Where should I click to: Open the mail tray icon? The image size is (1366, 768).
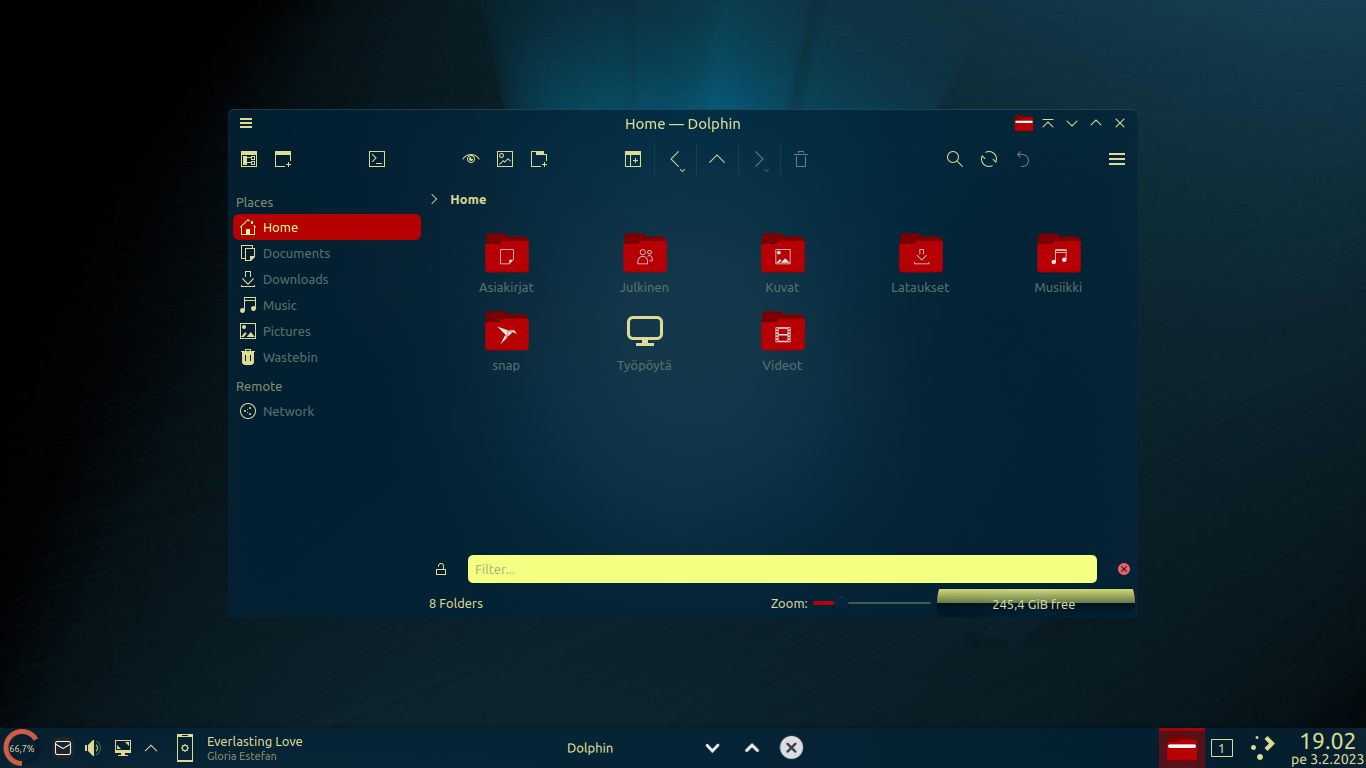pyautogui.click(x=63, y=747)
